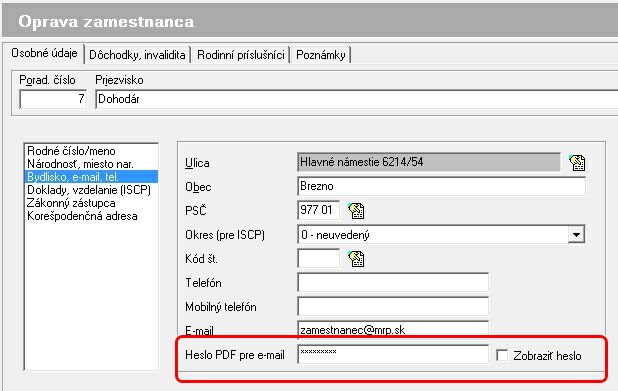
Task: Switch to the Osobné údaje tab
Action: click(x=44, y=53)
